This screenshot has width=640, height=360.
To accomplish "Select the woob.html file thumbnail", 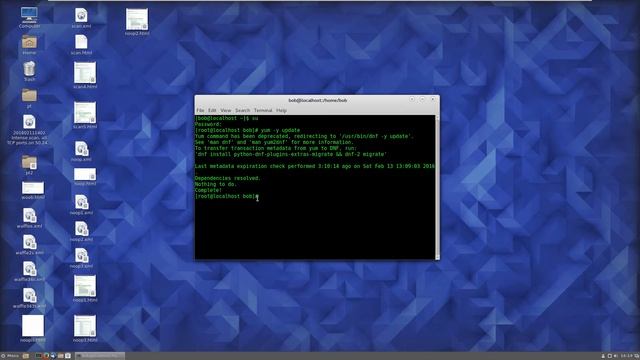I will (x=33, y=188).
